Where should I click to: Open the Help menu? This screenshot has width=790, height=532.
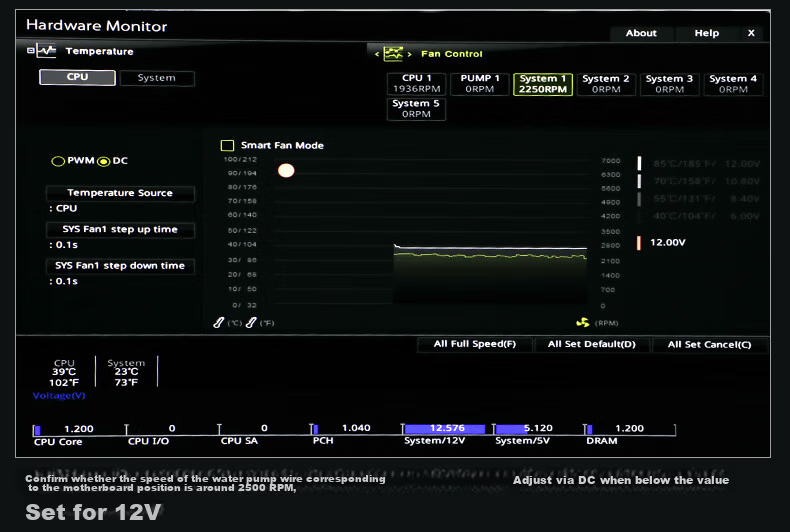[706, 33]
